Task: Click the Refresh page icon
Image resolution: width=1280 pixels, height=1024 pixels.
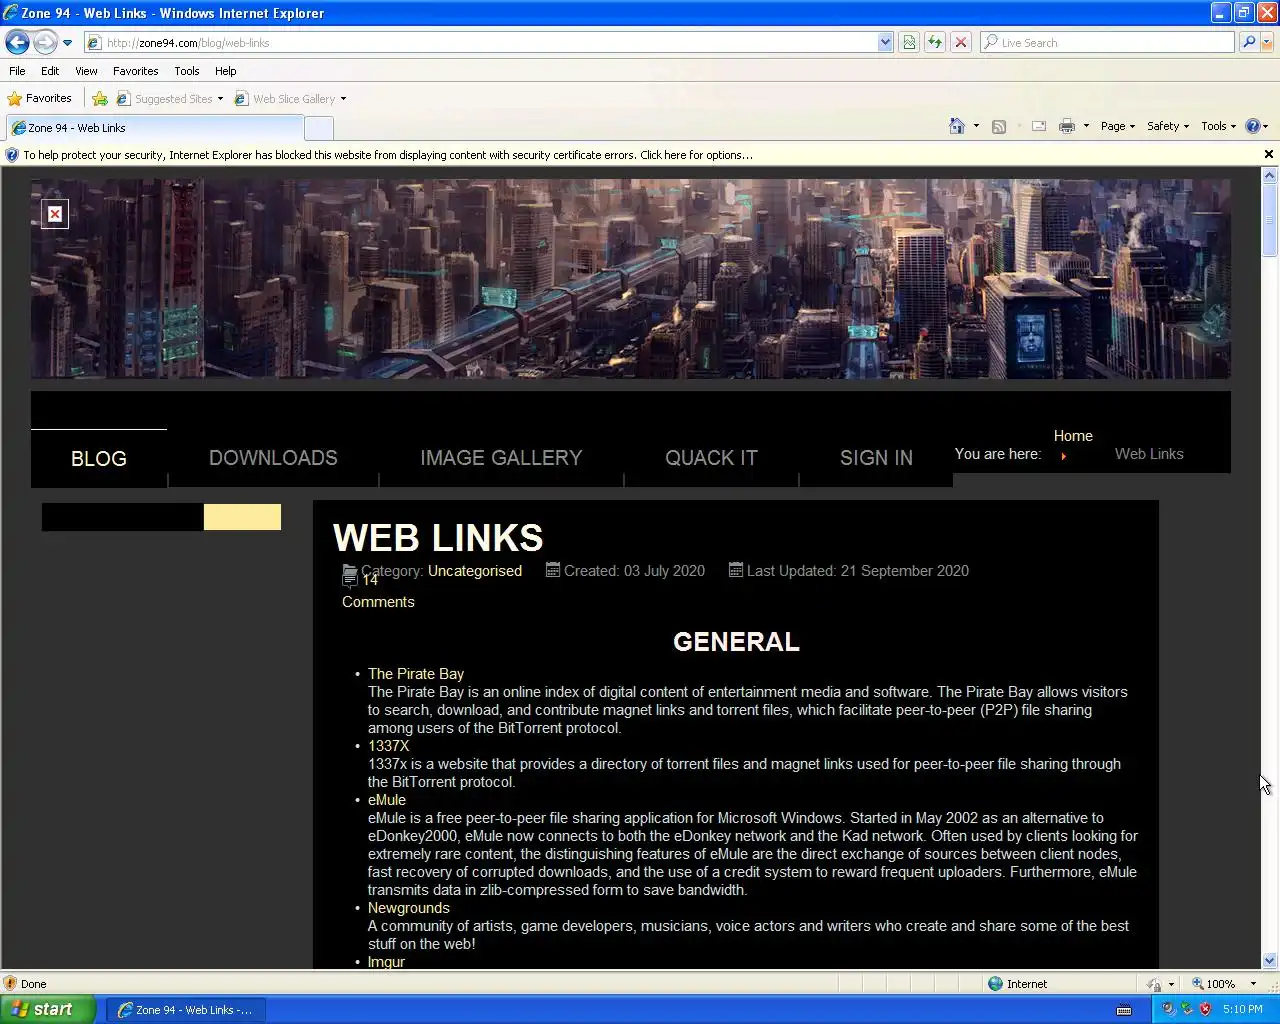Action: 935,42
